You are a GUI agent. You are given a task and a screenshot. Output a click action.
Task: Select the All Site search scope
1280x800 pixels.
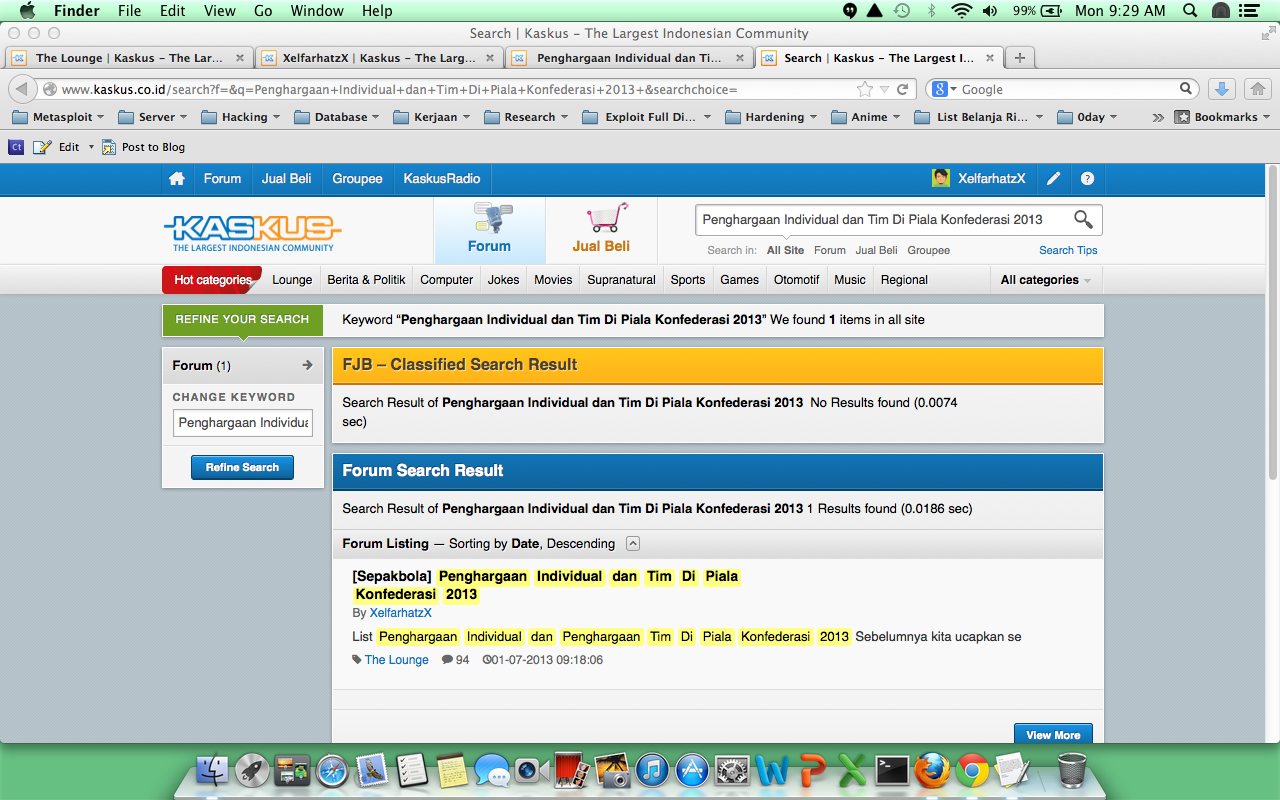[x=785, y=251]
